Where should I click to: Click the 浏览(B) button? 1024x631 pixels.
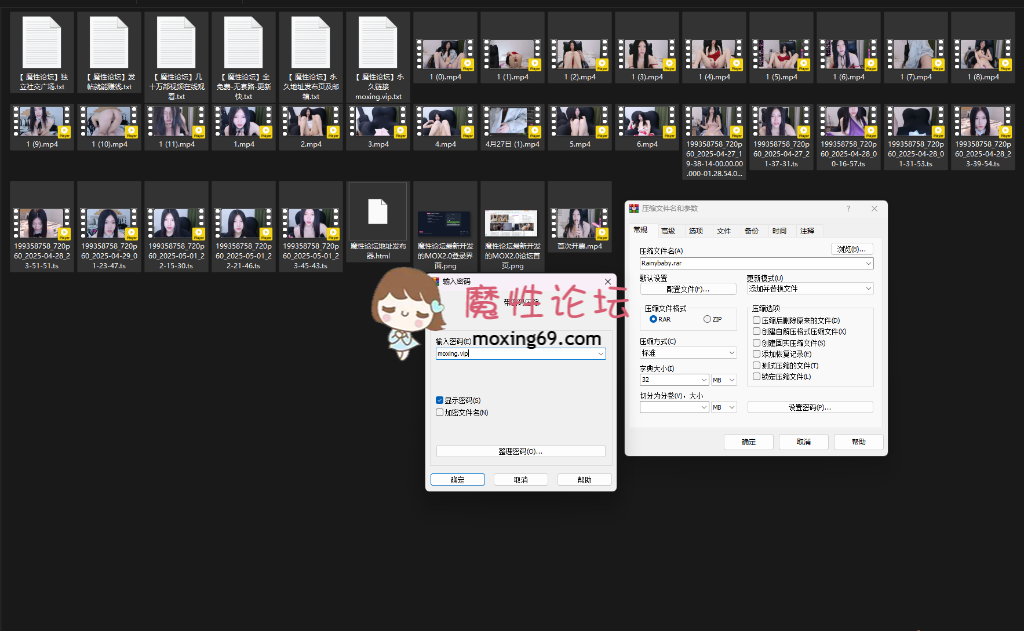(x=851, y=247)
